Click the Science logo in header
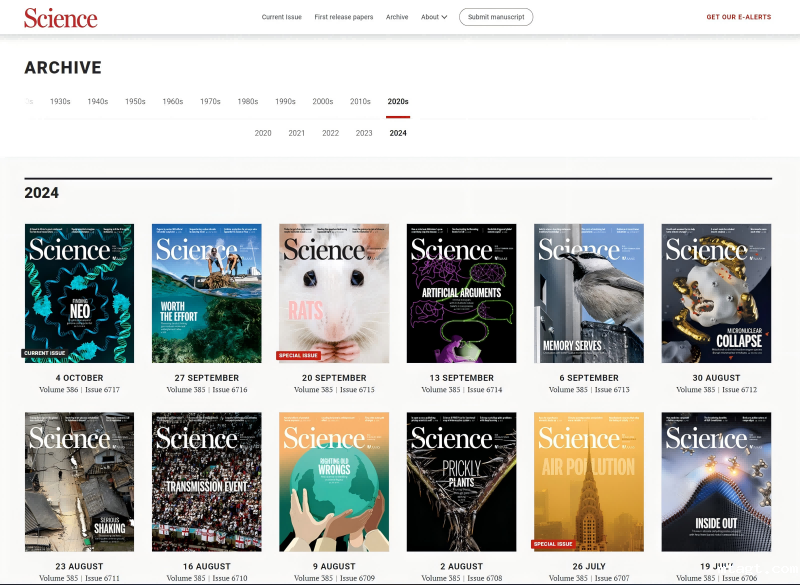The width and height of the screenshot is (800, 585). coord(60,17)
